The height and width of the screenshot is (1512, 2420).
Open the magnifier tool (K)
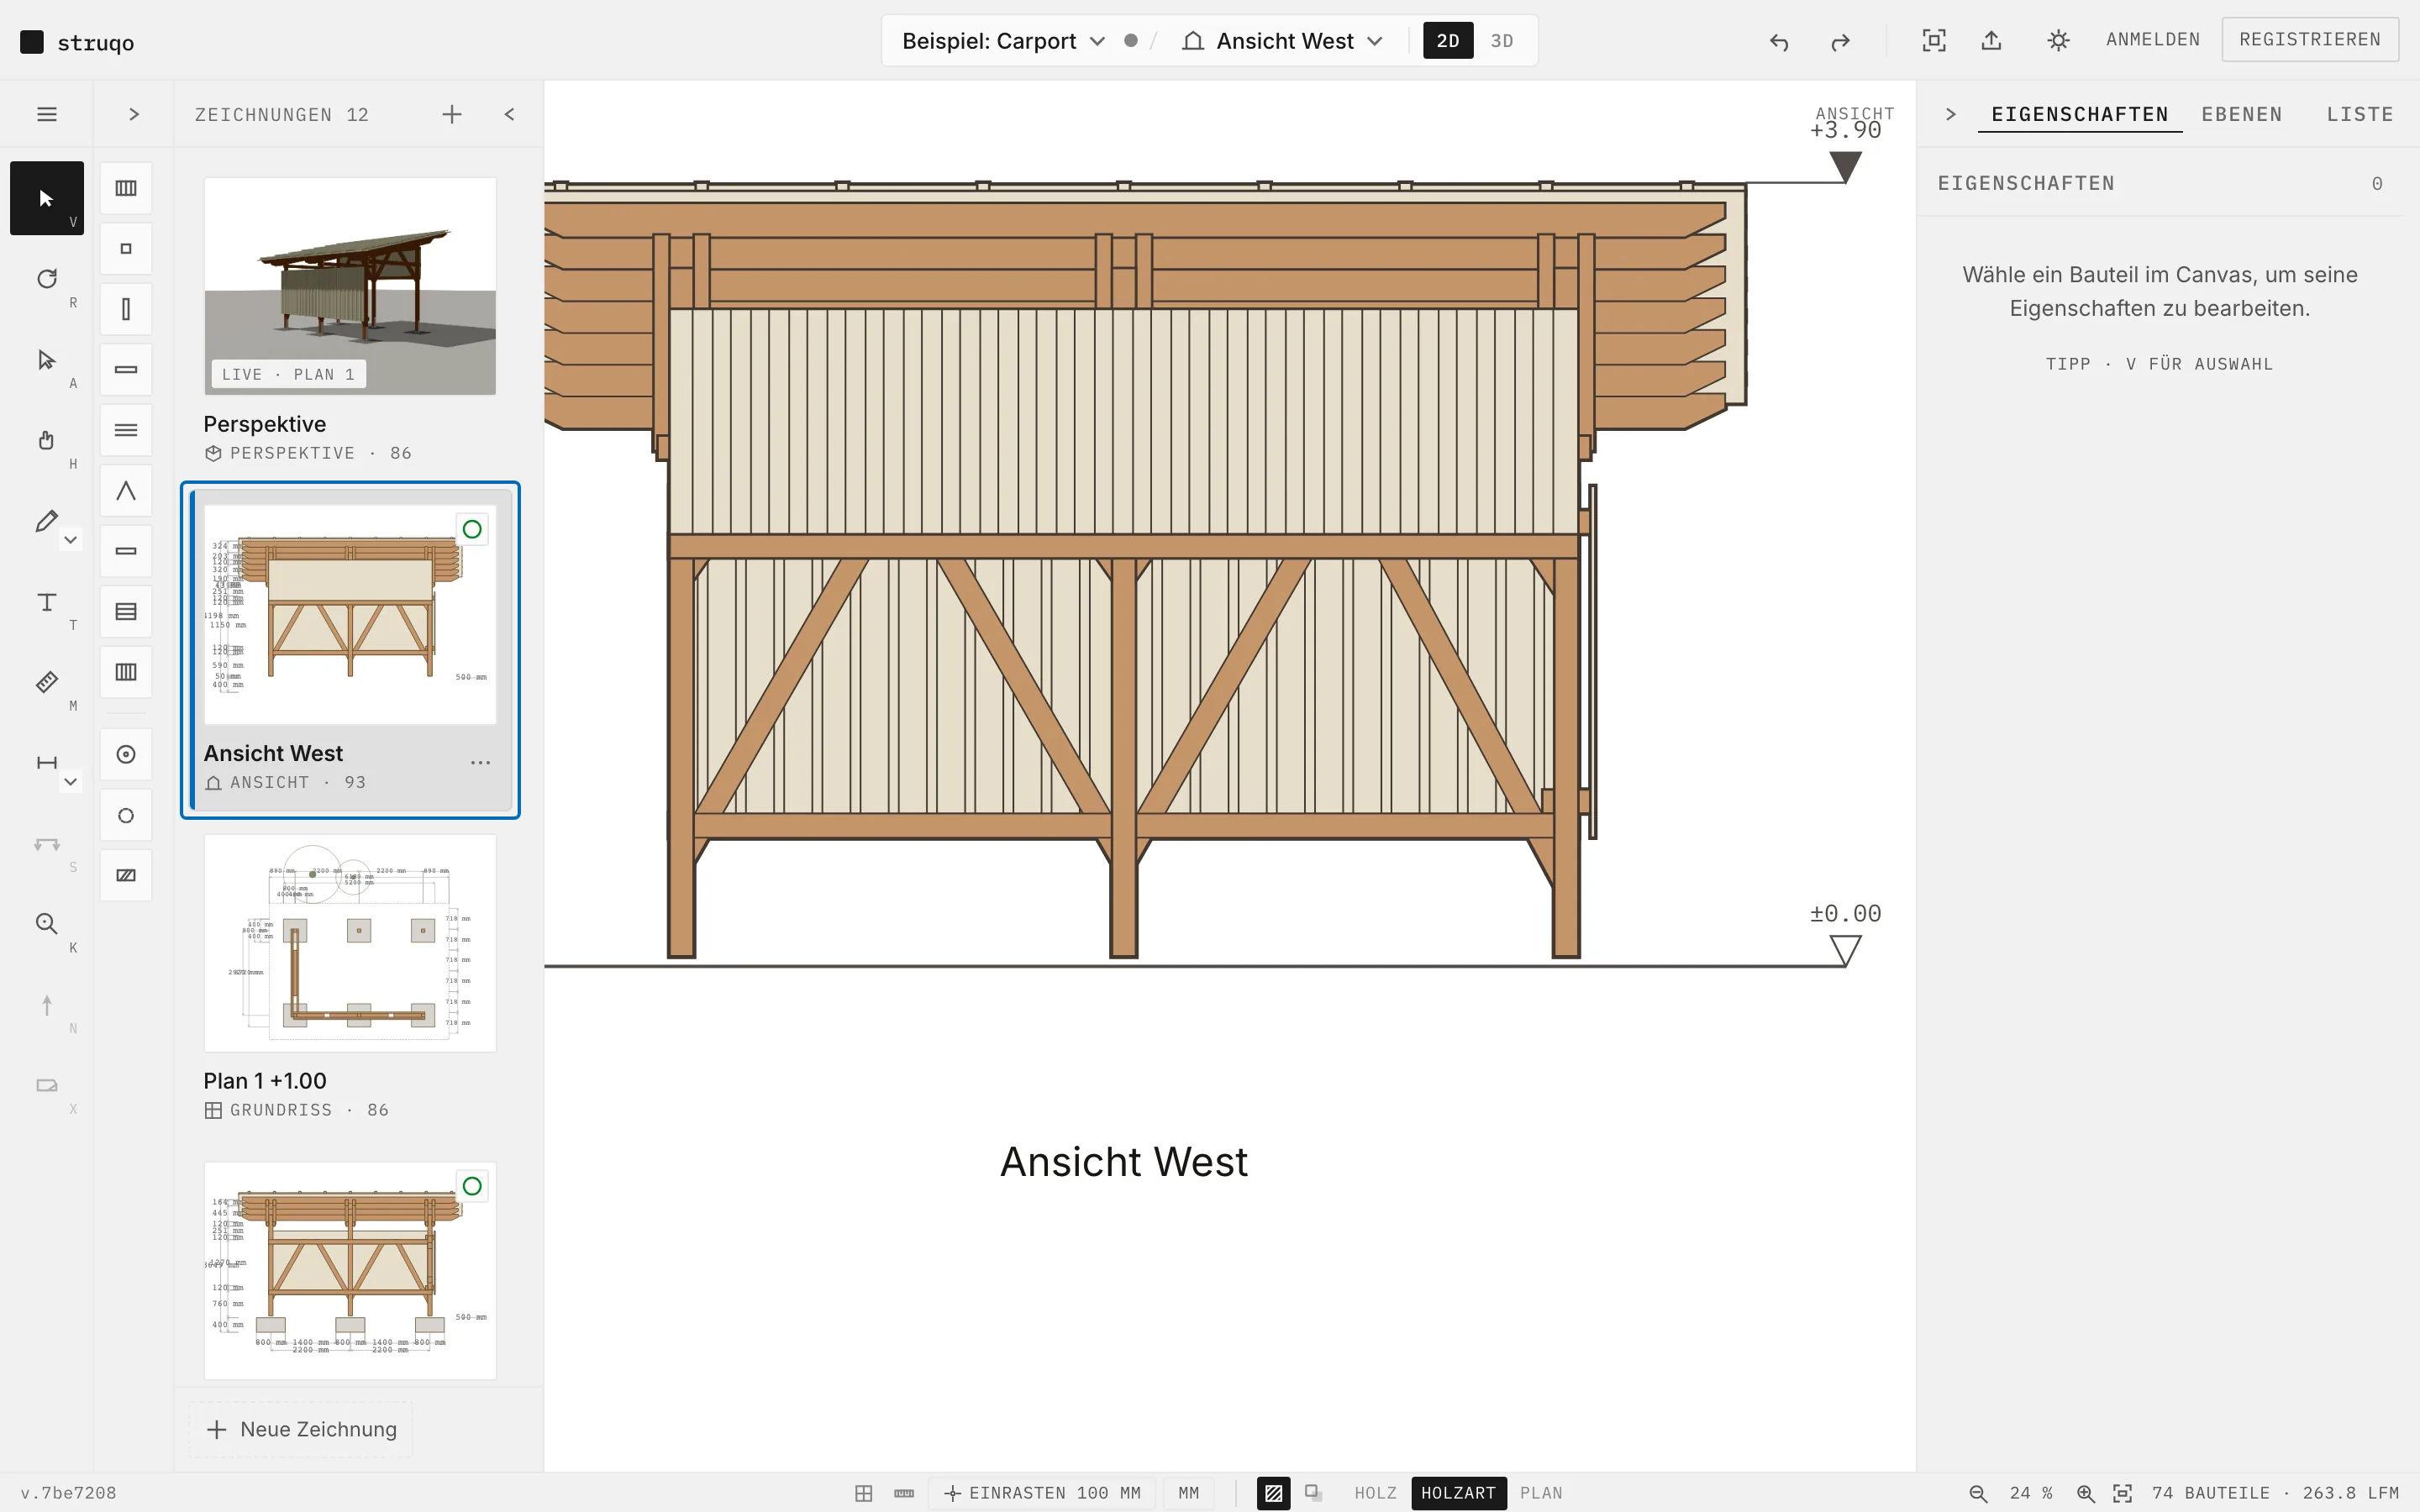(46, 924)
